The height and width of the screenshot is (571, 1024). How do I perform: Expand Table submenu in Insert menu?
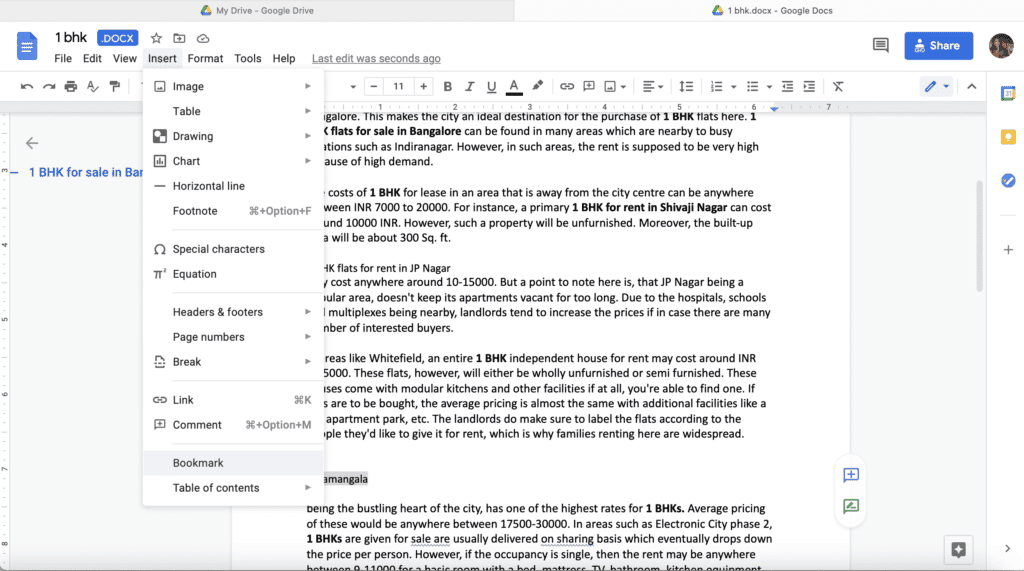click(x=233, y=111)
